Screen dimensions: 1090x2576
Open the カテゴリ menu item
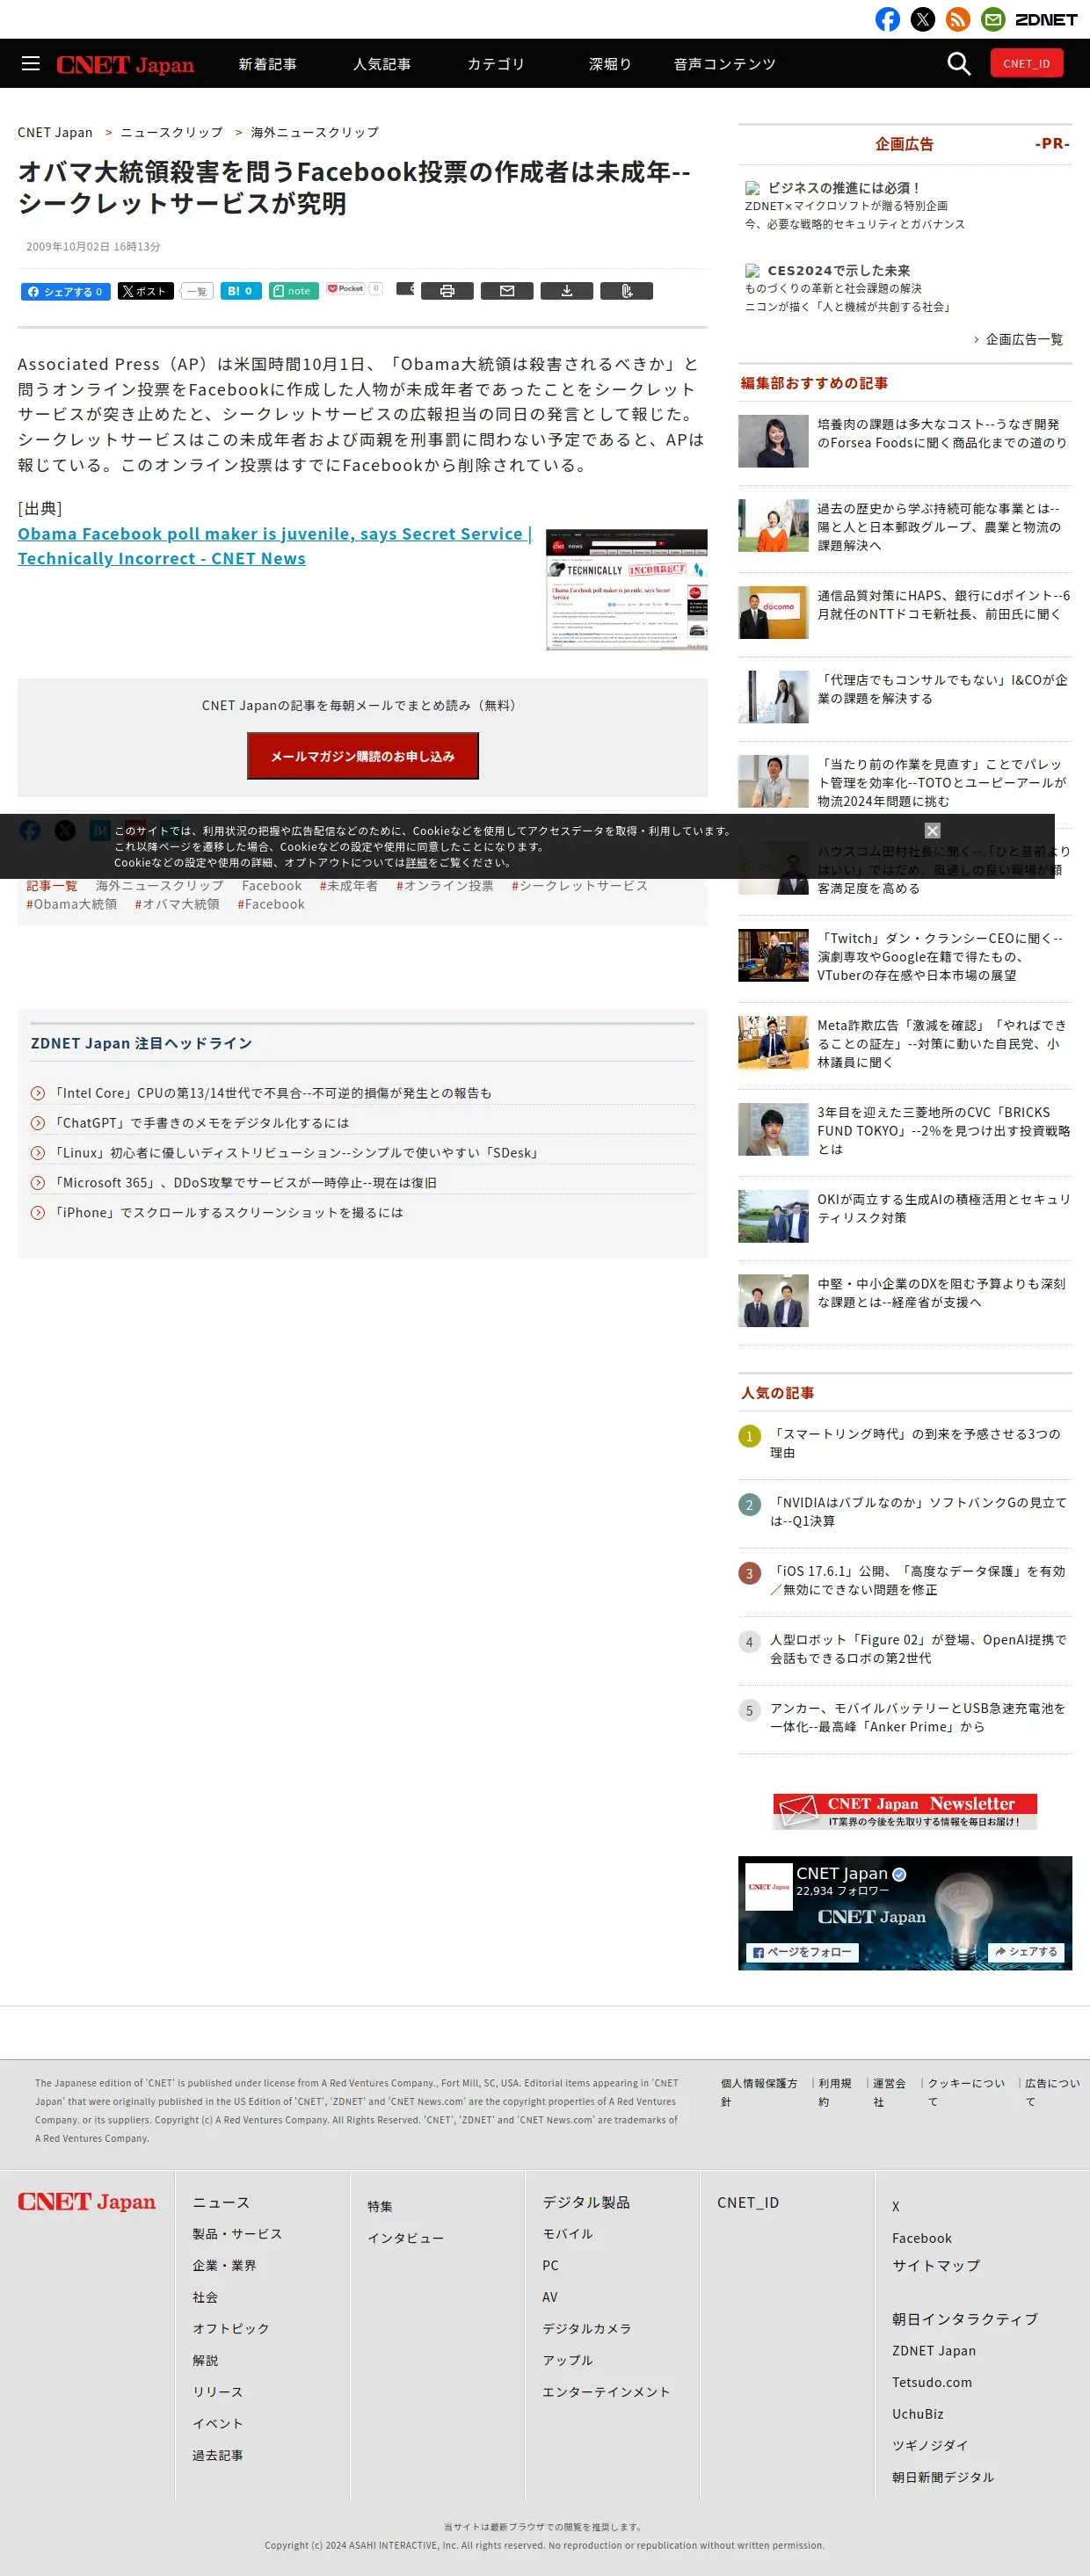click(496, 64)
